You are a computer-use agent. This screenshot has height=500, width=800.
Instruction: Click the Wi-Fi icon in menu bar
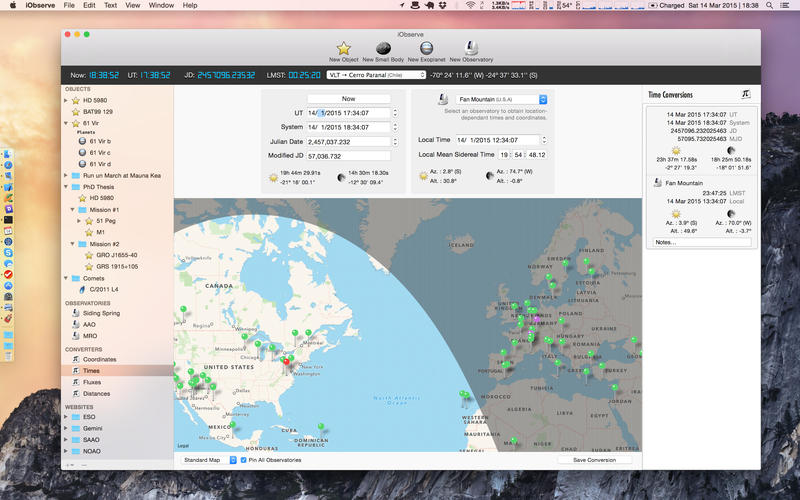(470, 5)
